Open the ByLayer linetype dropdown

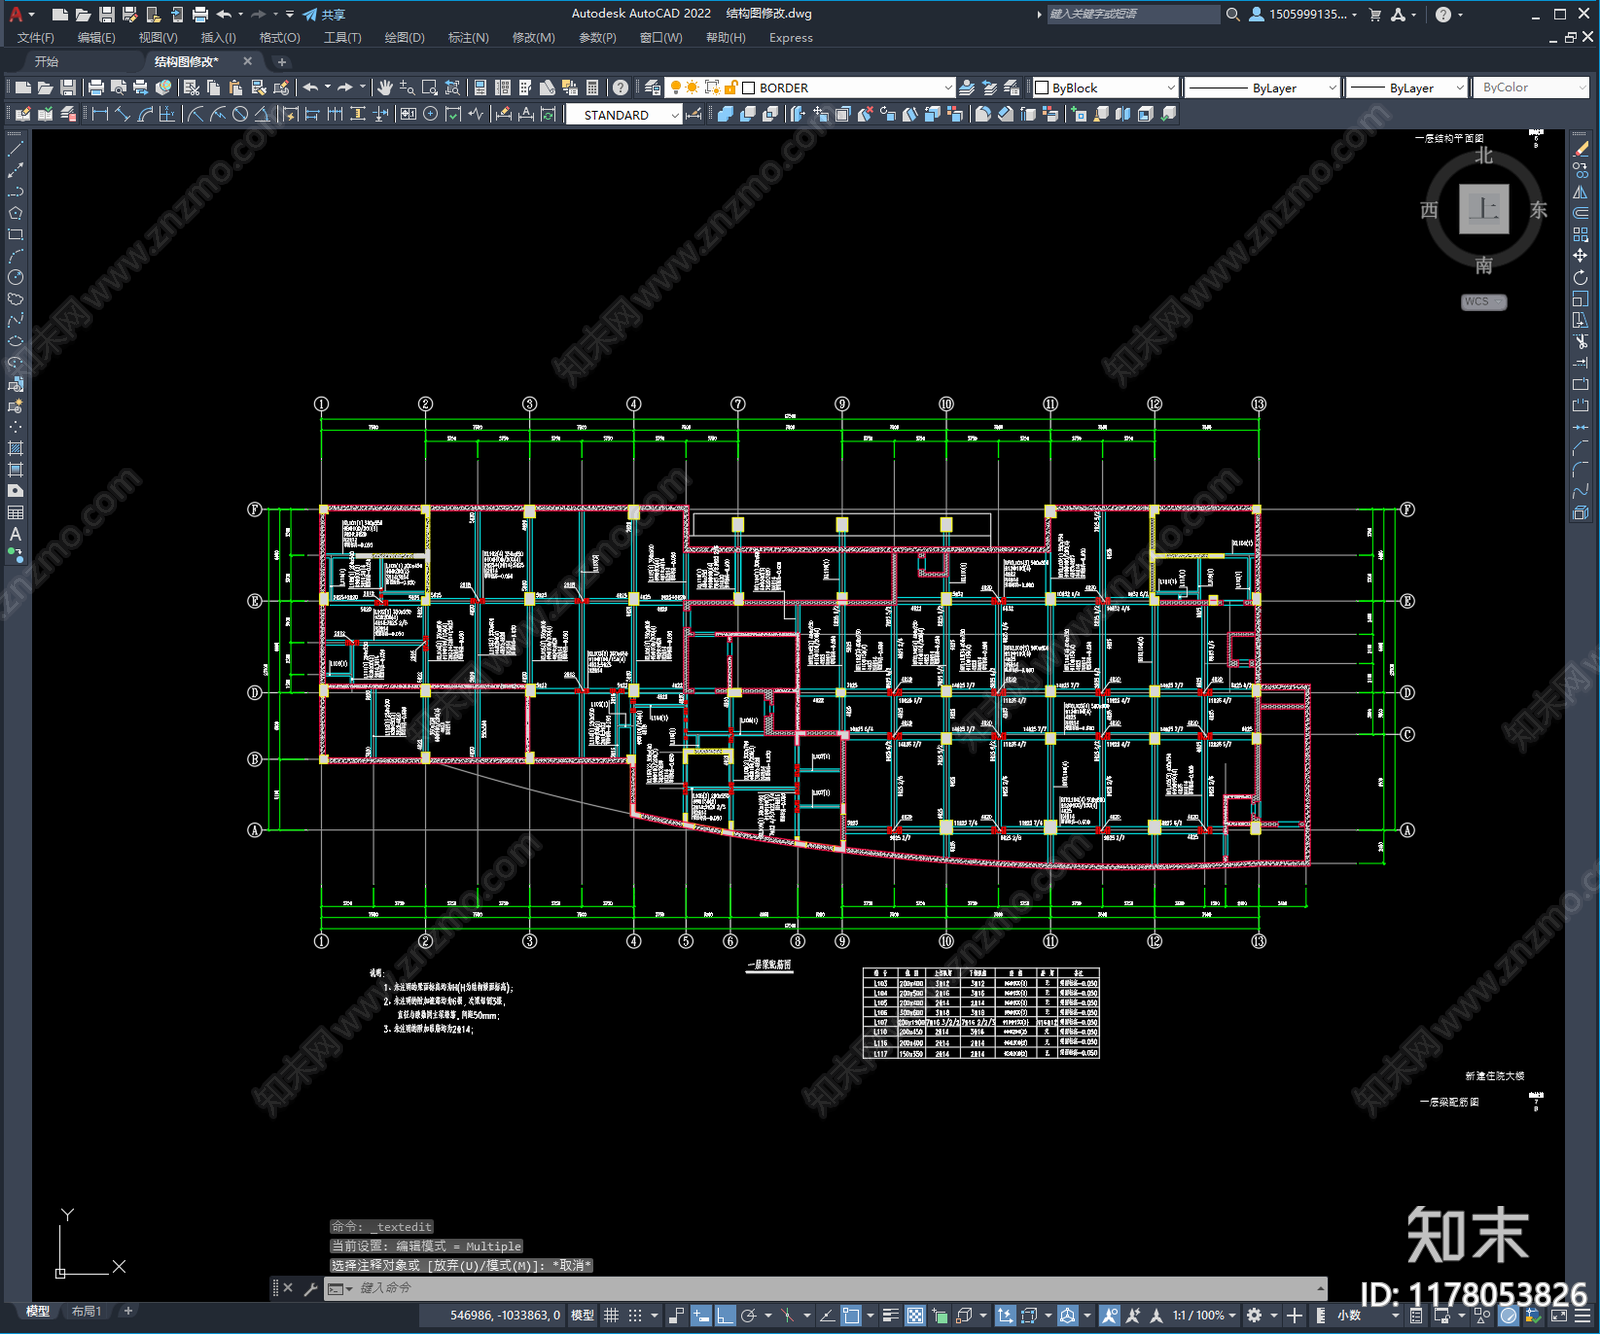(1262, 88)
